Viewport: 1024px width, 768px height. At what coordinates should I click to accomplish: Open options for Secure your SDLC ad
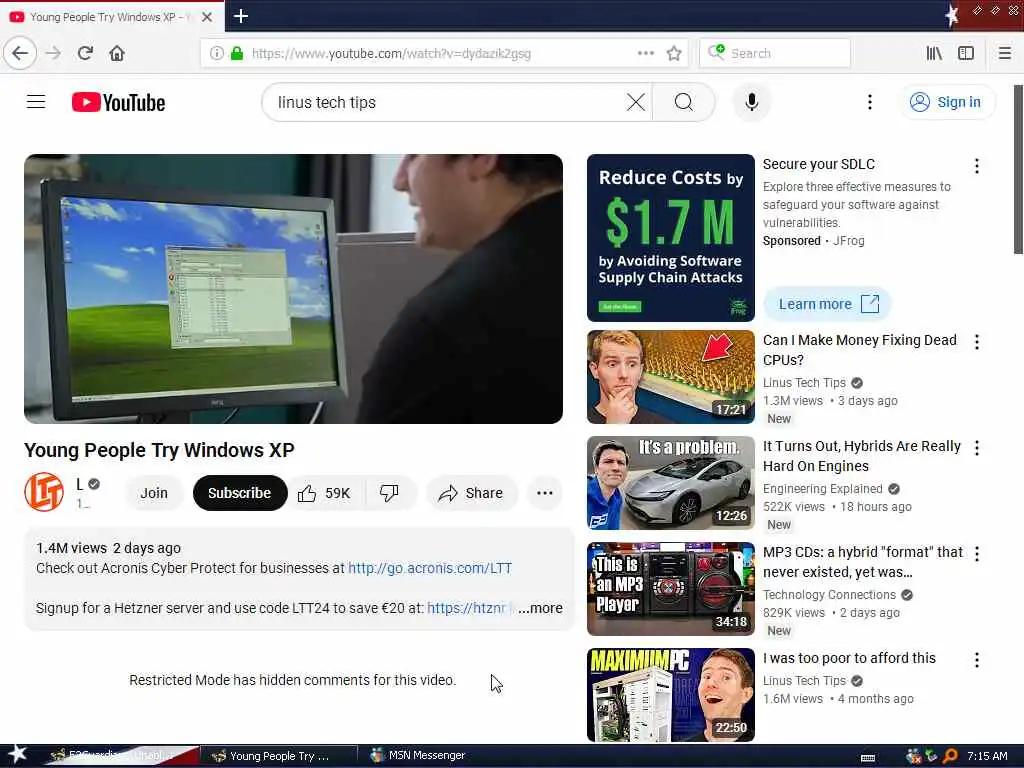(976, 166)
